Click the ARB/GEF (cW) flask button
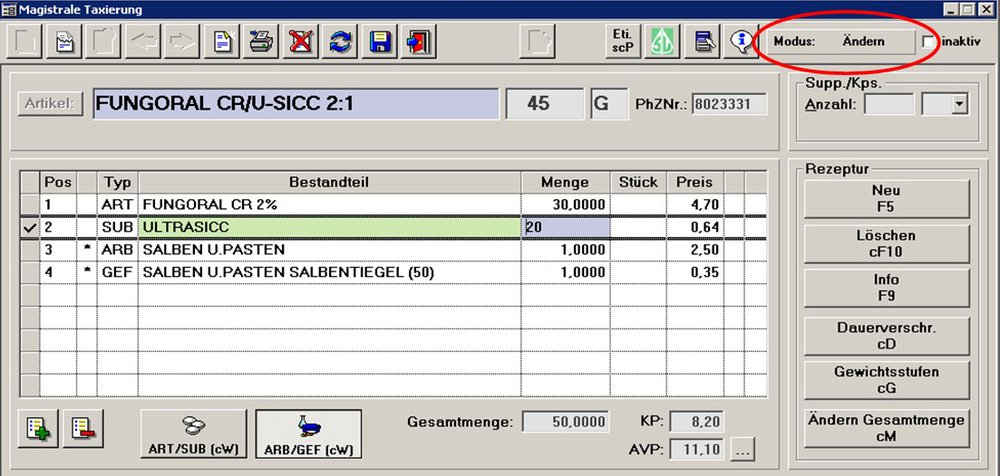This screenshot has width=1000, height=476. [x=308, y=434]
